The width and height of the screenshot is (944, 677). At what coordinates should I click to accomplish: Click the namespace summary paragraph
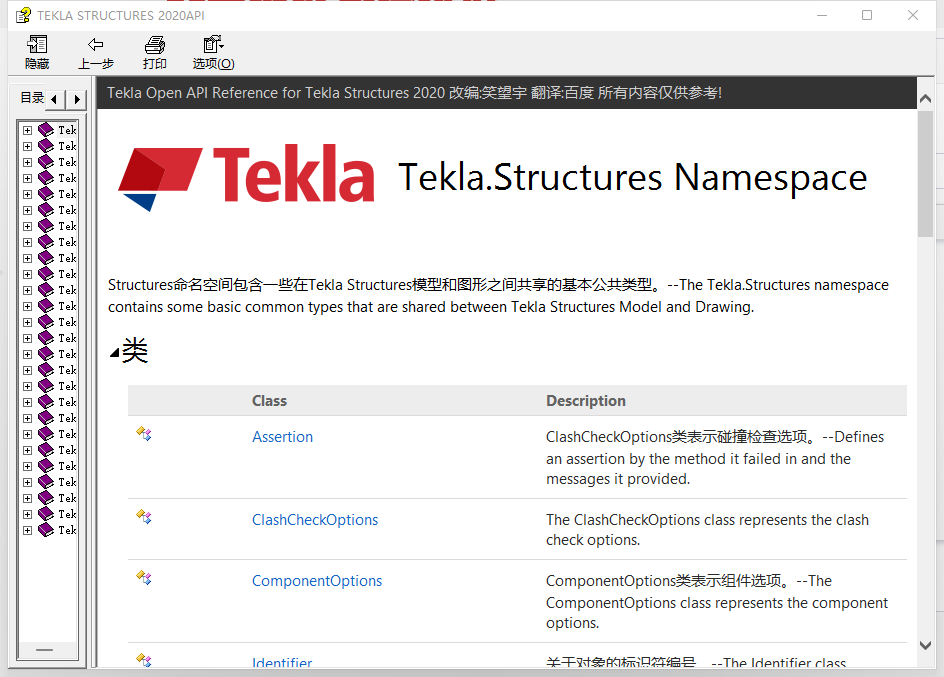coord(498,295)
